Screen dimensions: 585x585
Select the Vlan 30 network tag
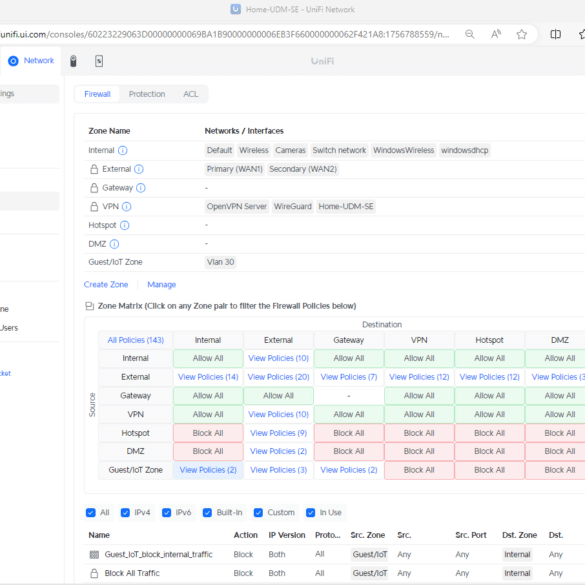click(220, 262)
